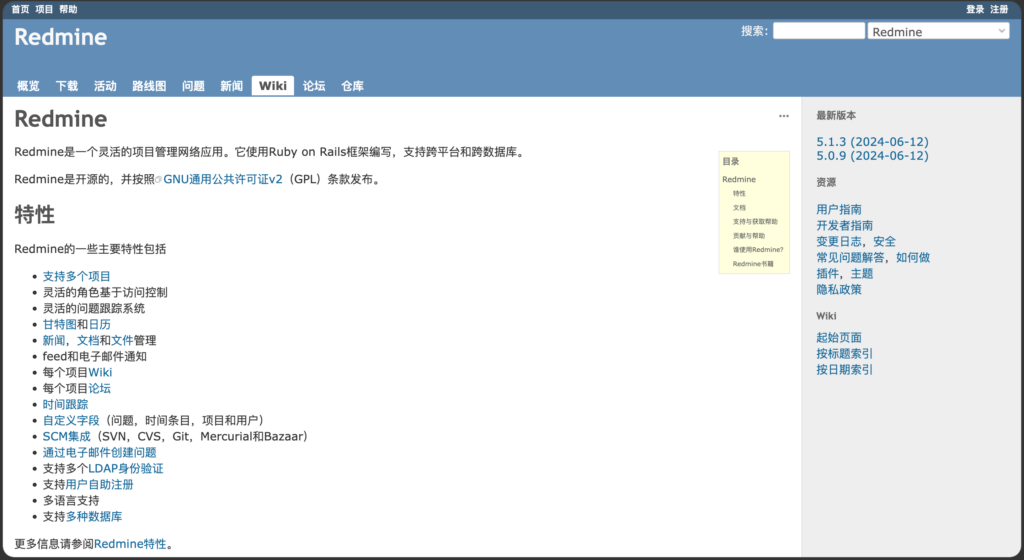1024x560 pixels.
Task: Open the 插件 sidebar link
Action: [x=827, y=273]
